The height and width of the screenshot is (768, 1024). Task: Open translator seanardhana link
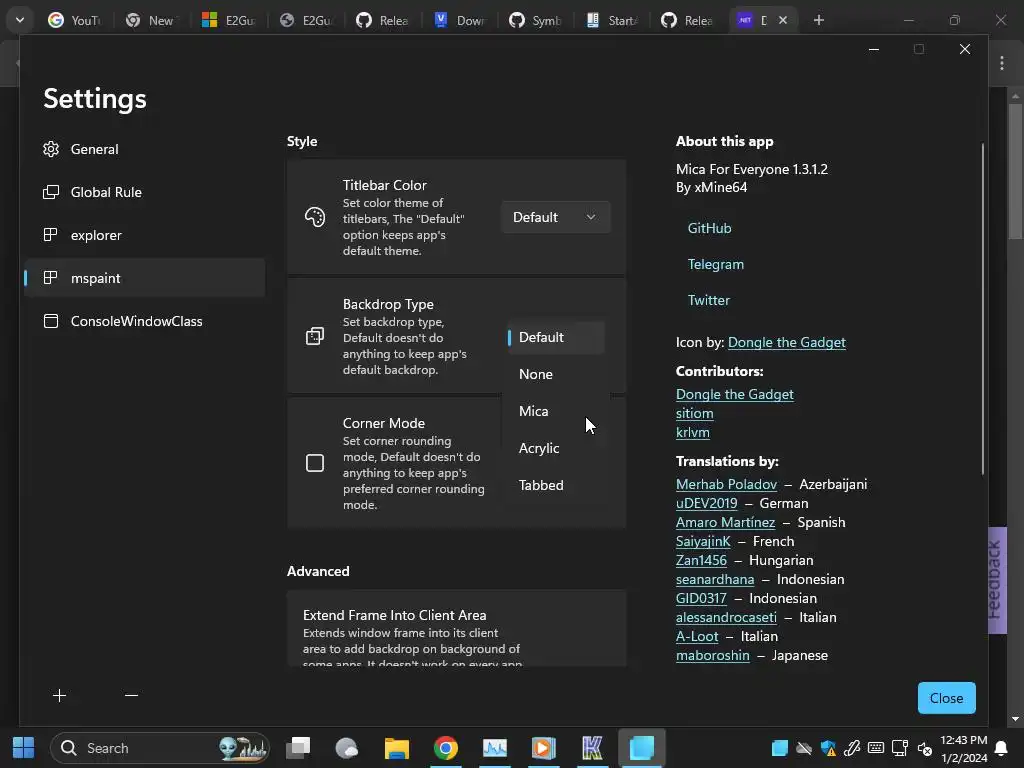pyautogui.click(x=715, y=579)
